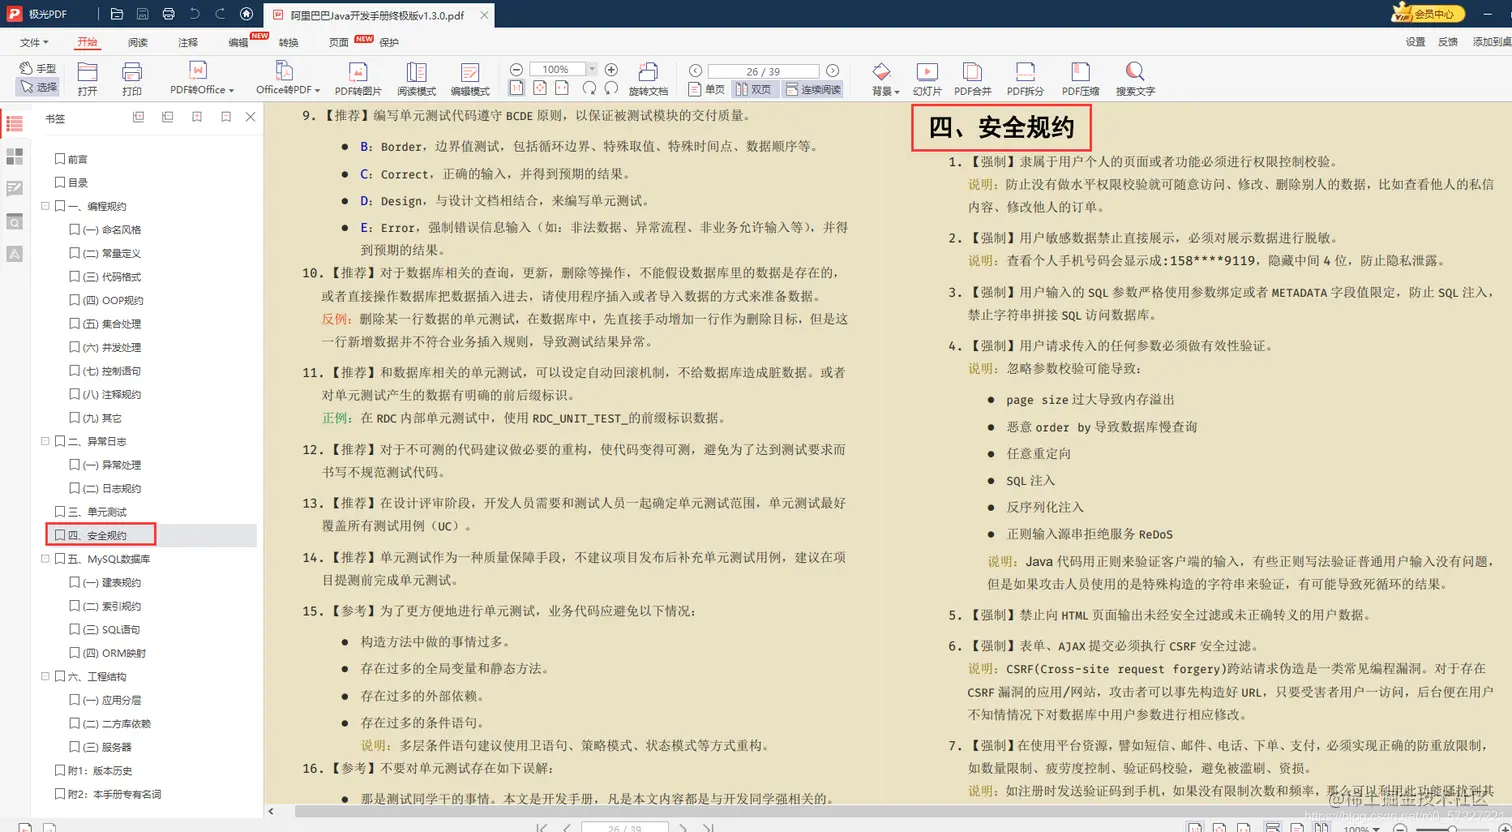Click the redo arrow in title bar
Screen dimensions: 1512x832
click(220, 15)
